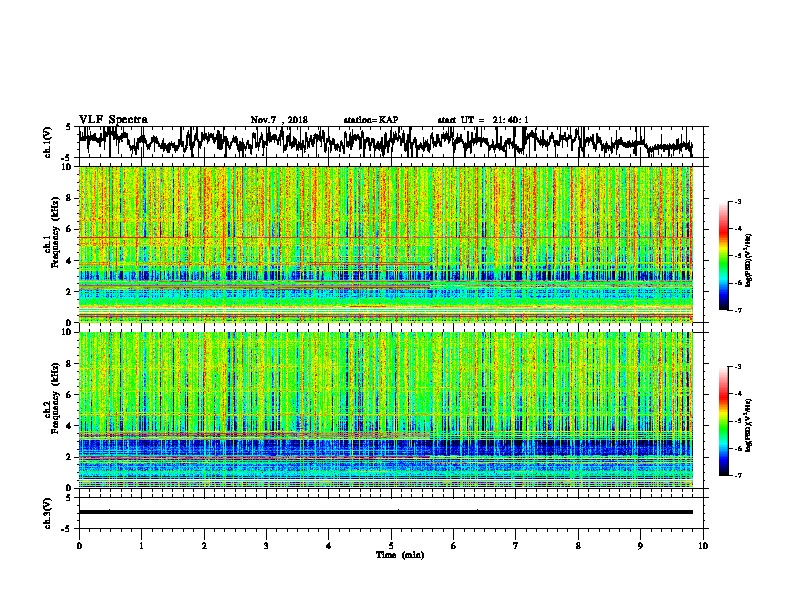The height and width of the screenshot is (612, 792).
Task: Click the "-7" tick on the ch.1 color bar
Action: click(737, 310)
